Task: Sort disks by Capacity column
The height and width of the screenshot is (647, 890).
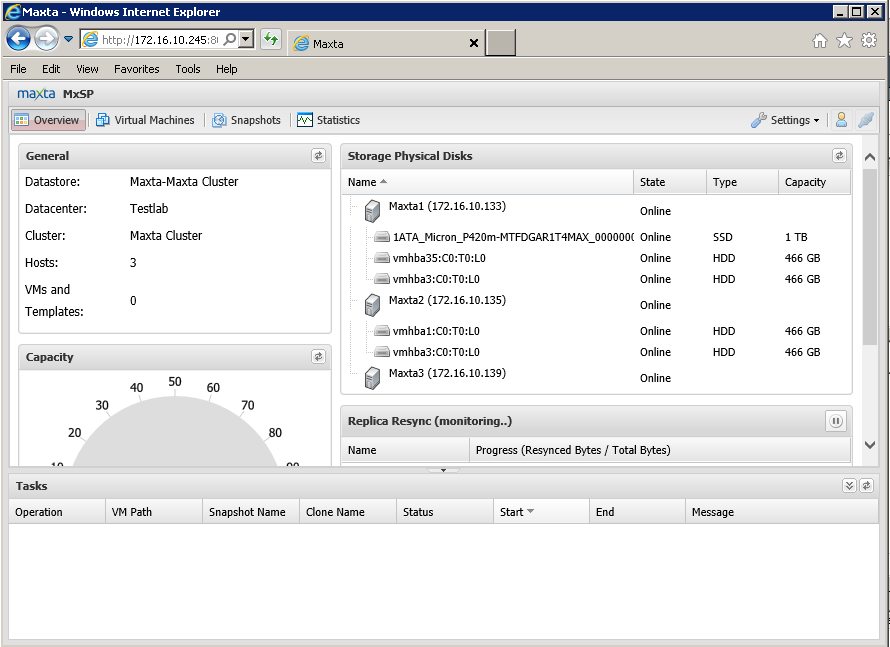Action: [815, 182]
